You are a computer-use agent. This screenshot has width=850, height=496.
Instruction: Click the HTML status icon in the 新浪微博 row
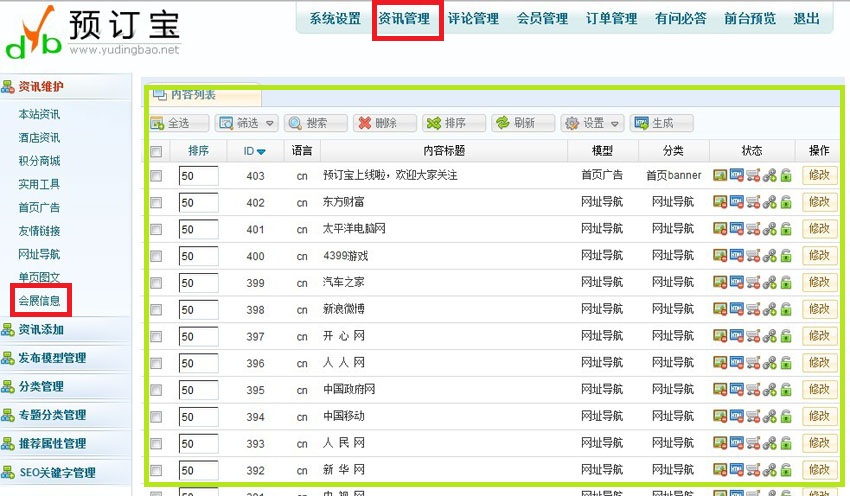pyautogui.click(x=736, y=310)
